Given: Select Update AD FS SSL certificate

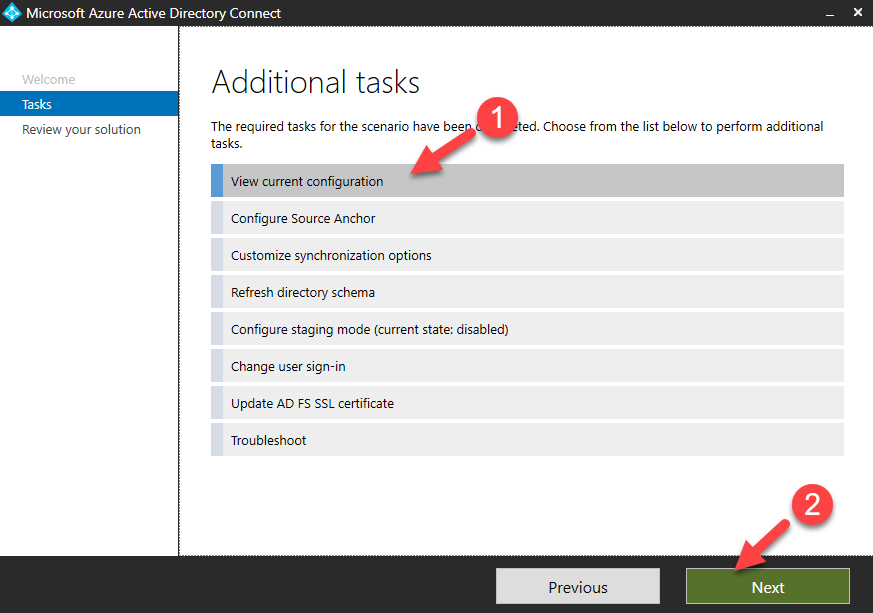Looking at the screenshot, I should pos(527,403).
